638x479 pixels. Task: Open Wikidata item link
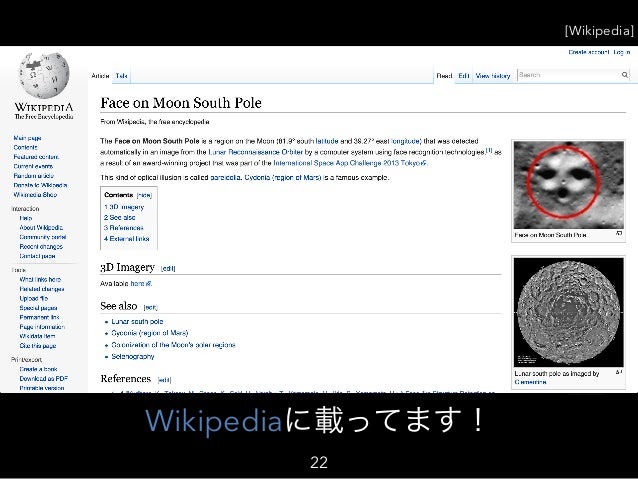pos(37,336)
